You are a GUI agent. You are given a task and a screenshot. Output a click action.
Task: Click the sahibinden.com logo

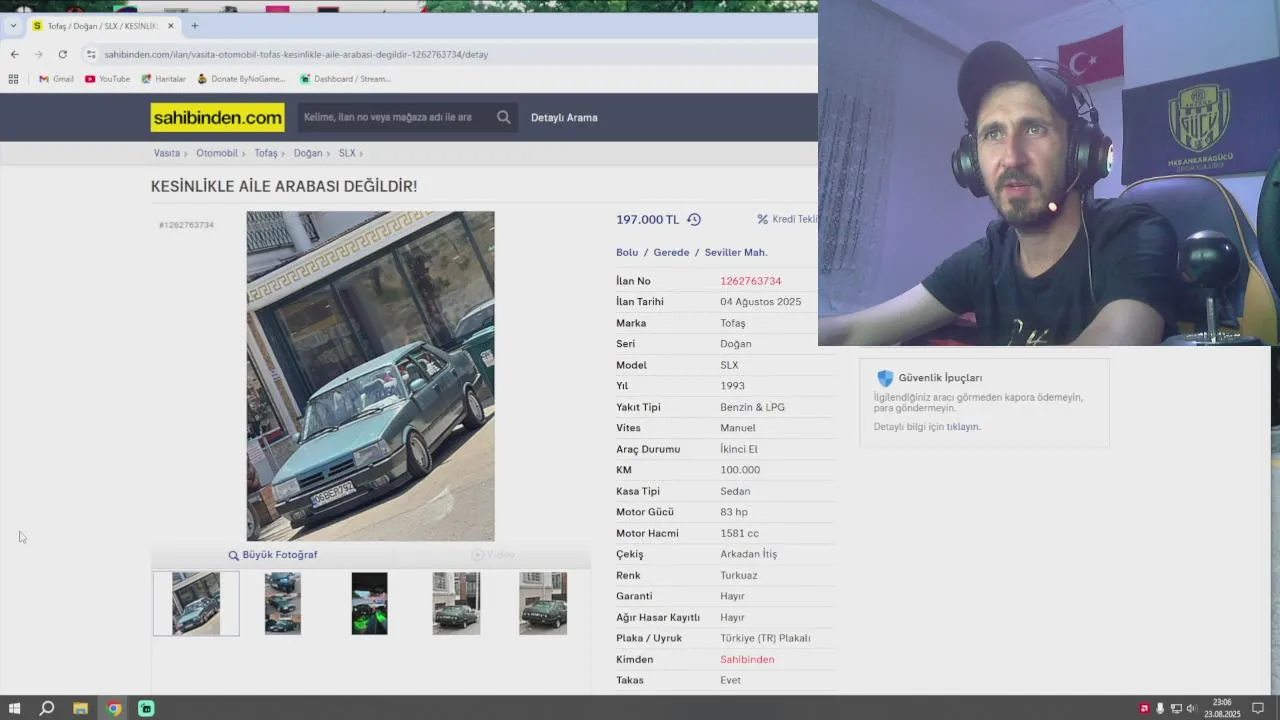(x=217, y=117)
